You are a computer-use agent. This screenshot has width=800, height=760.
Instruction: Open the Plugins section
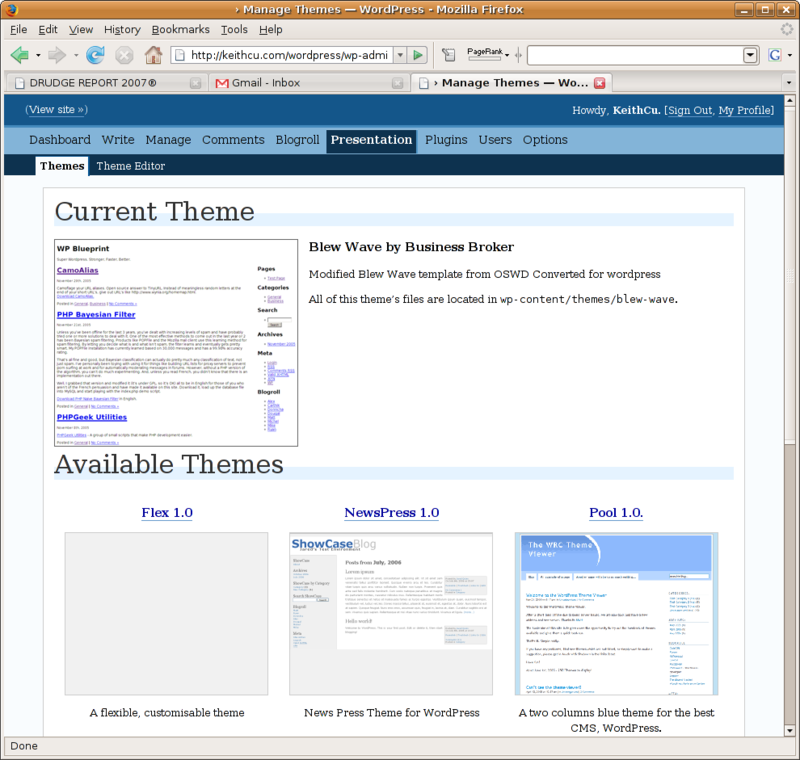pyautogui.click(x=446, y=140)
